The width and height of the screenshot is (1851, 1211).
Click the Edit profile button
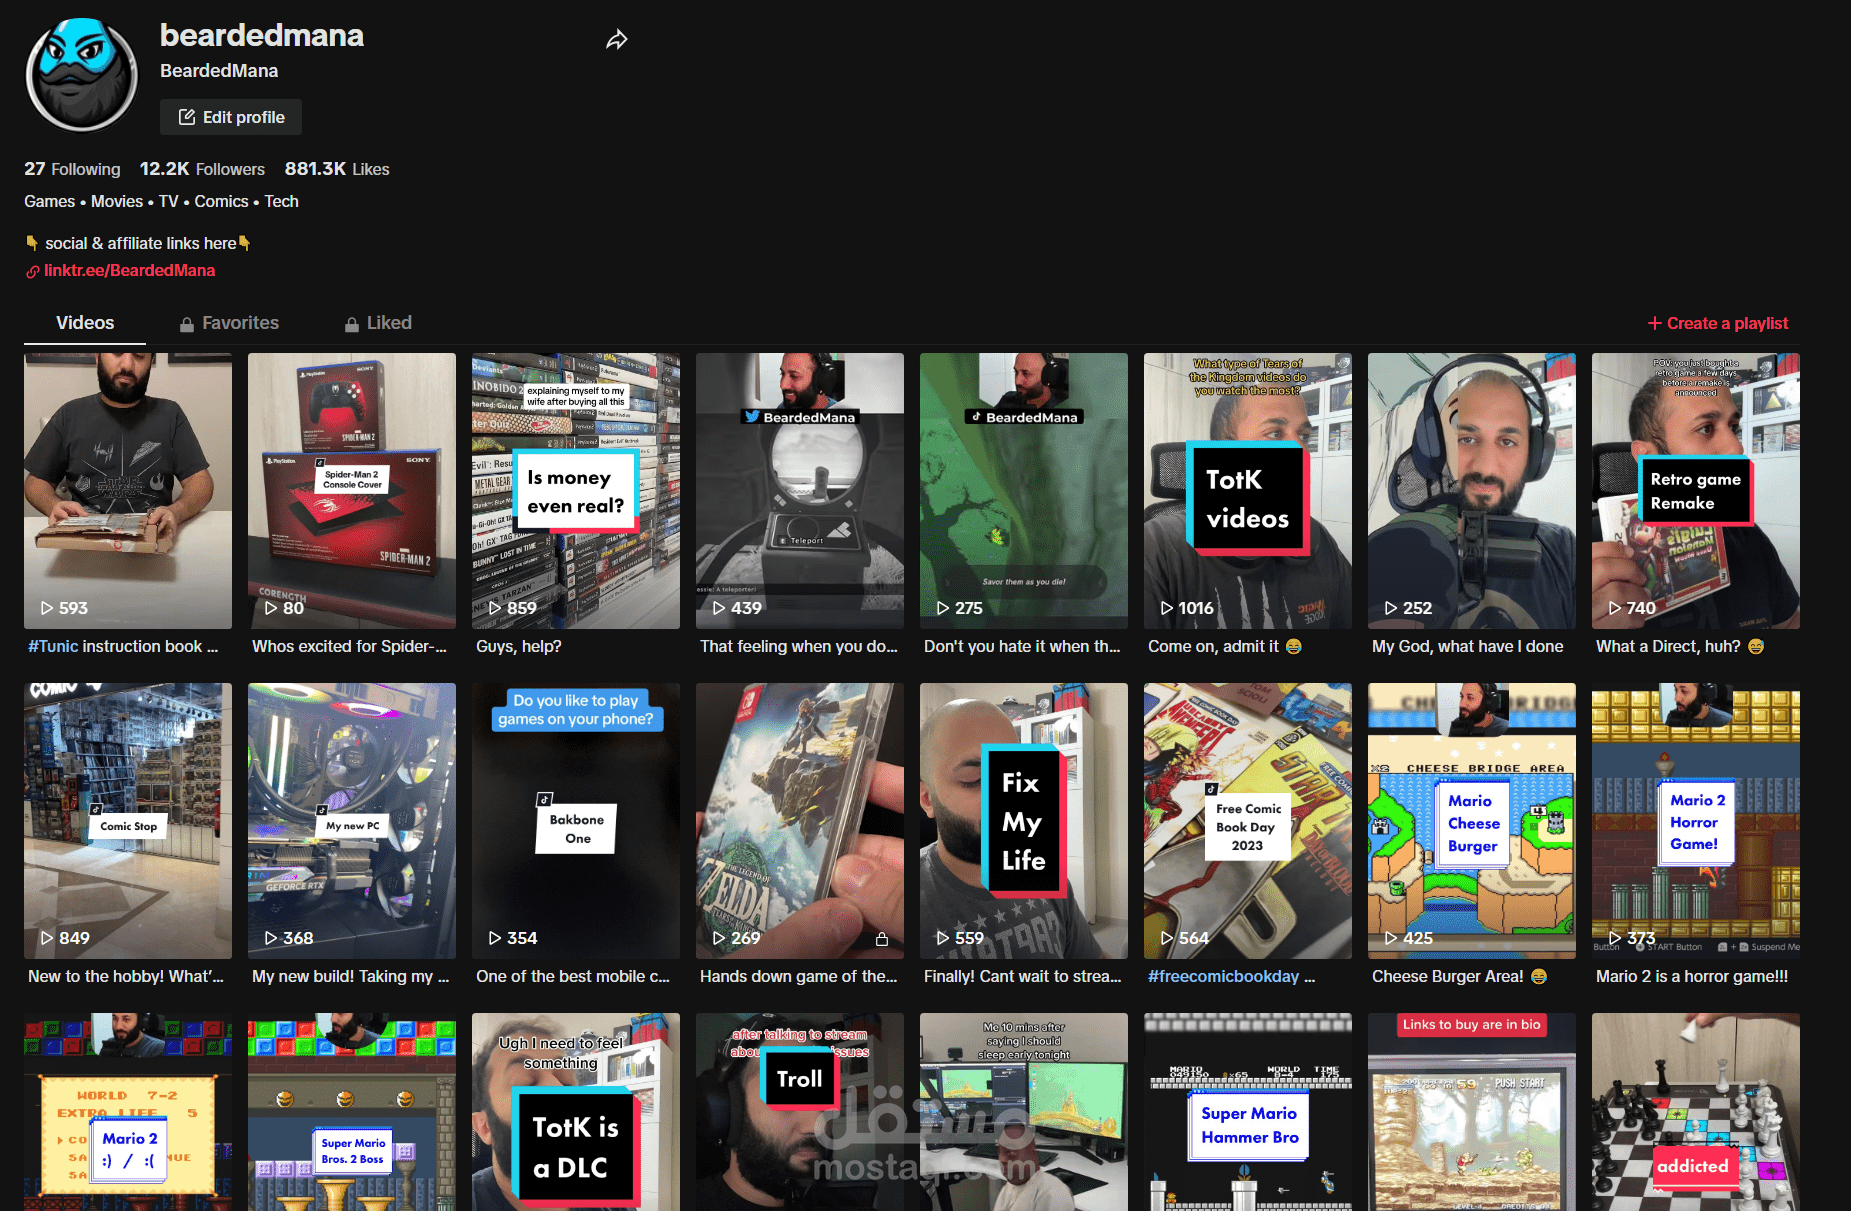(x=231, y=117)
